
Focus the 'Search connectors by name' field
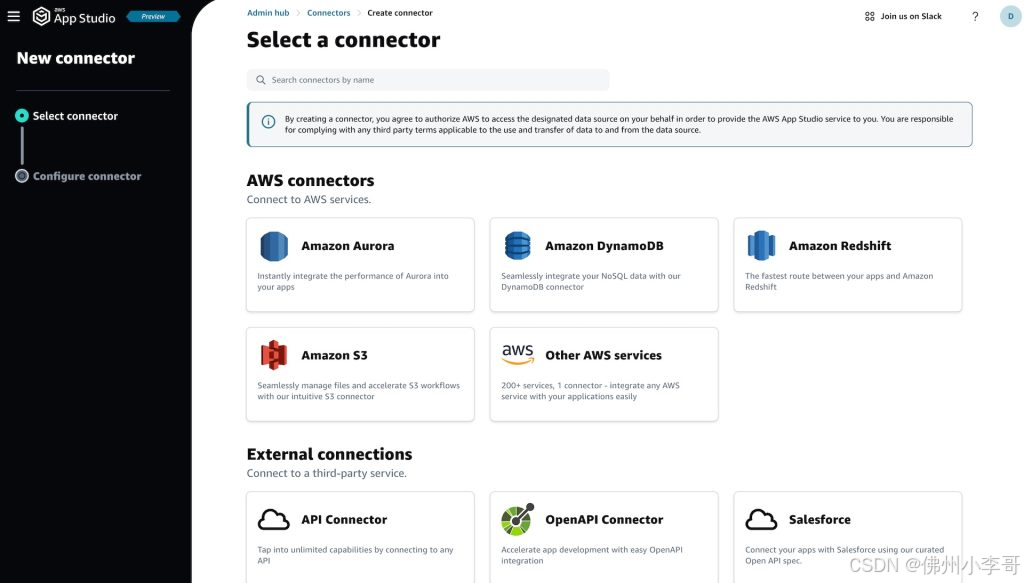coord(428,80)
